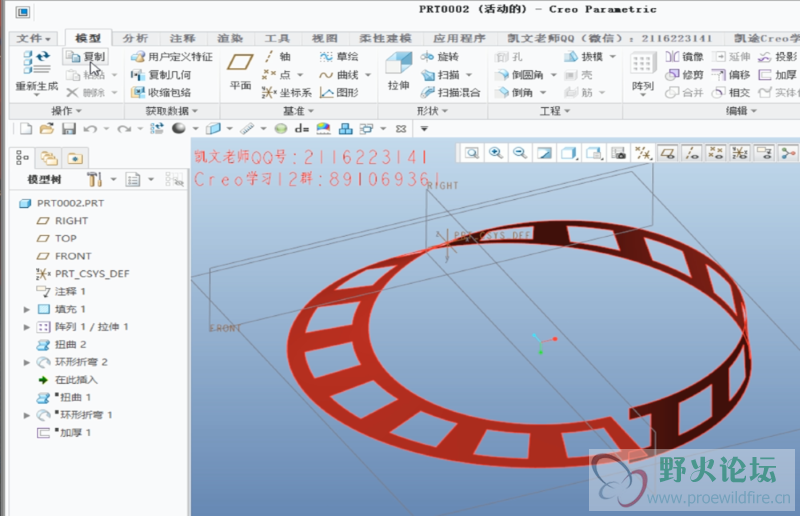Screen dimensions: 800x516
Task: Open the 操作 group dropdown
Action: coord(66,111)
